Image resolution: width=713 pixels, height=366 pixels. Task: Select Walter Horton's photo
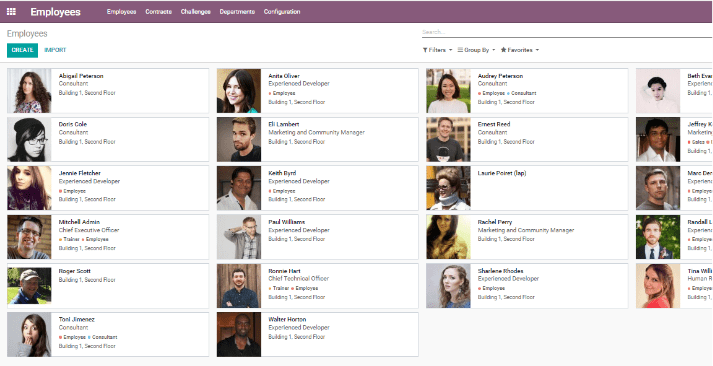tap(239, 335)
